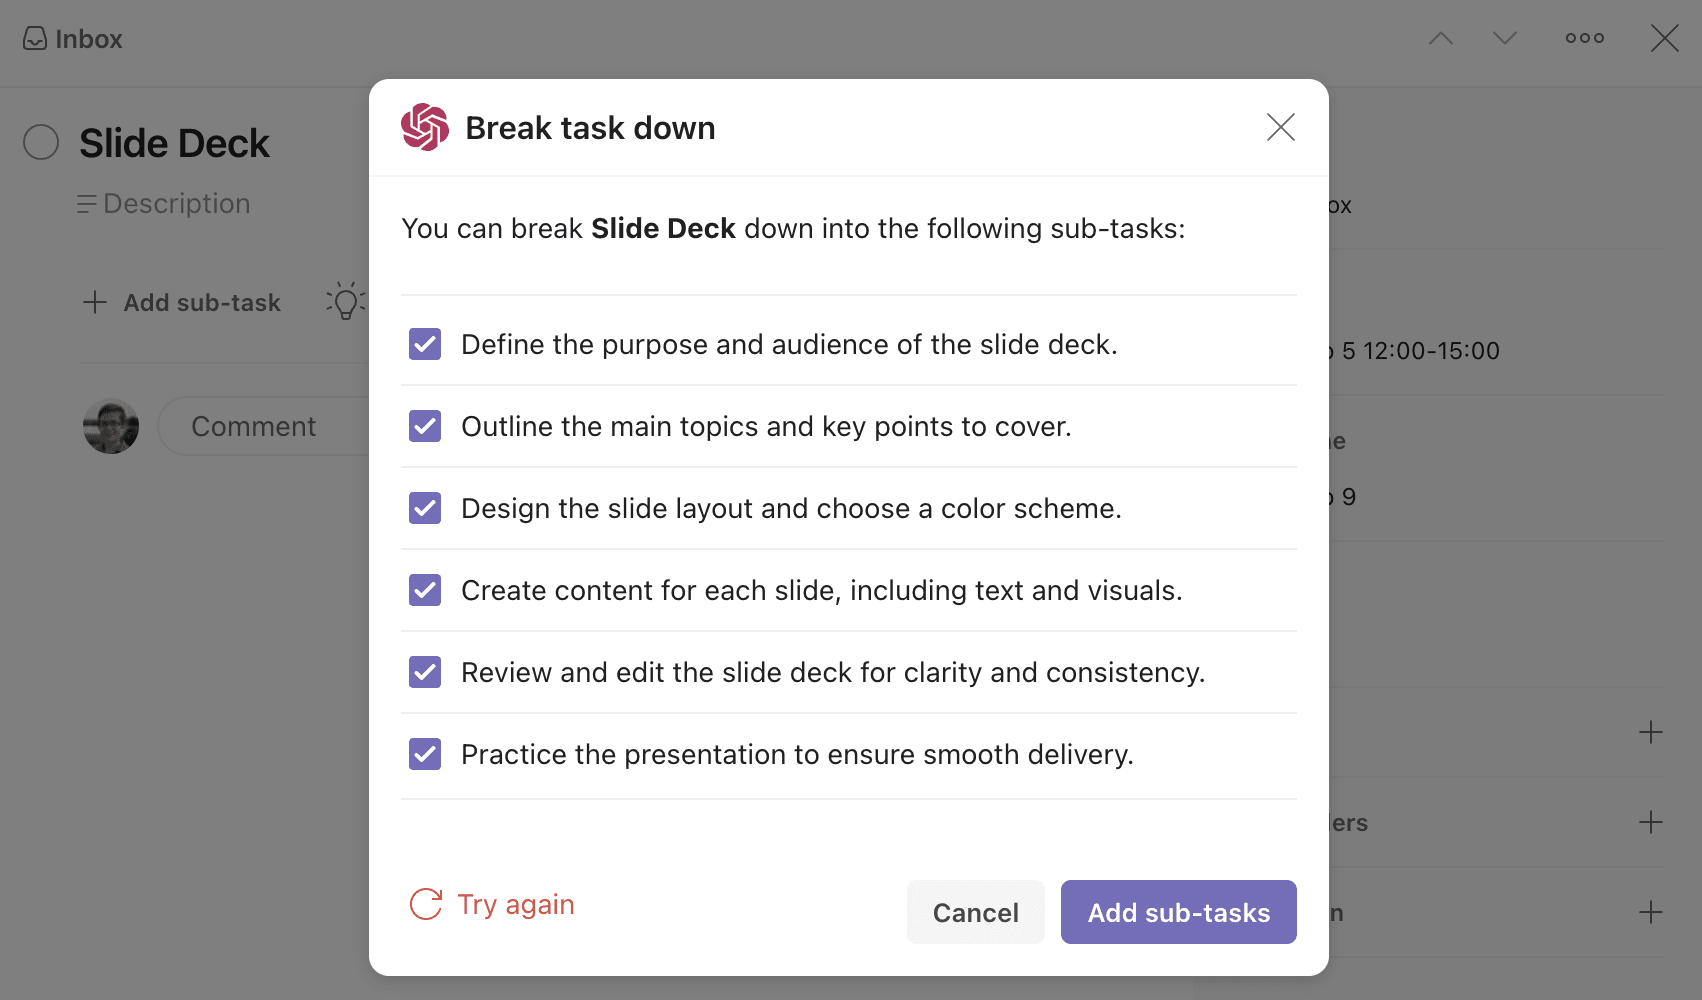
Task: Click the AI assistant logo in dialog header
Action: pyautogui.click(x=425, y=128)
